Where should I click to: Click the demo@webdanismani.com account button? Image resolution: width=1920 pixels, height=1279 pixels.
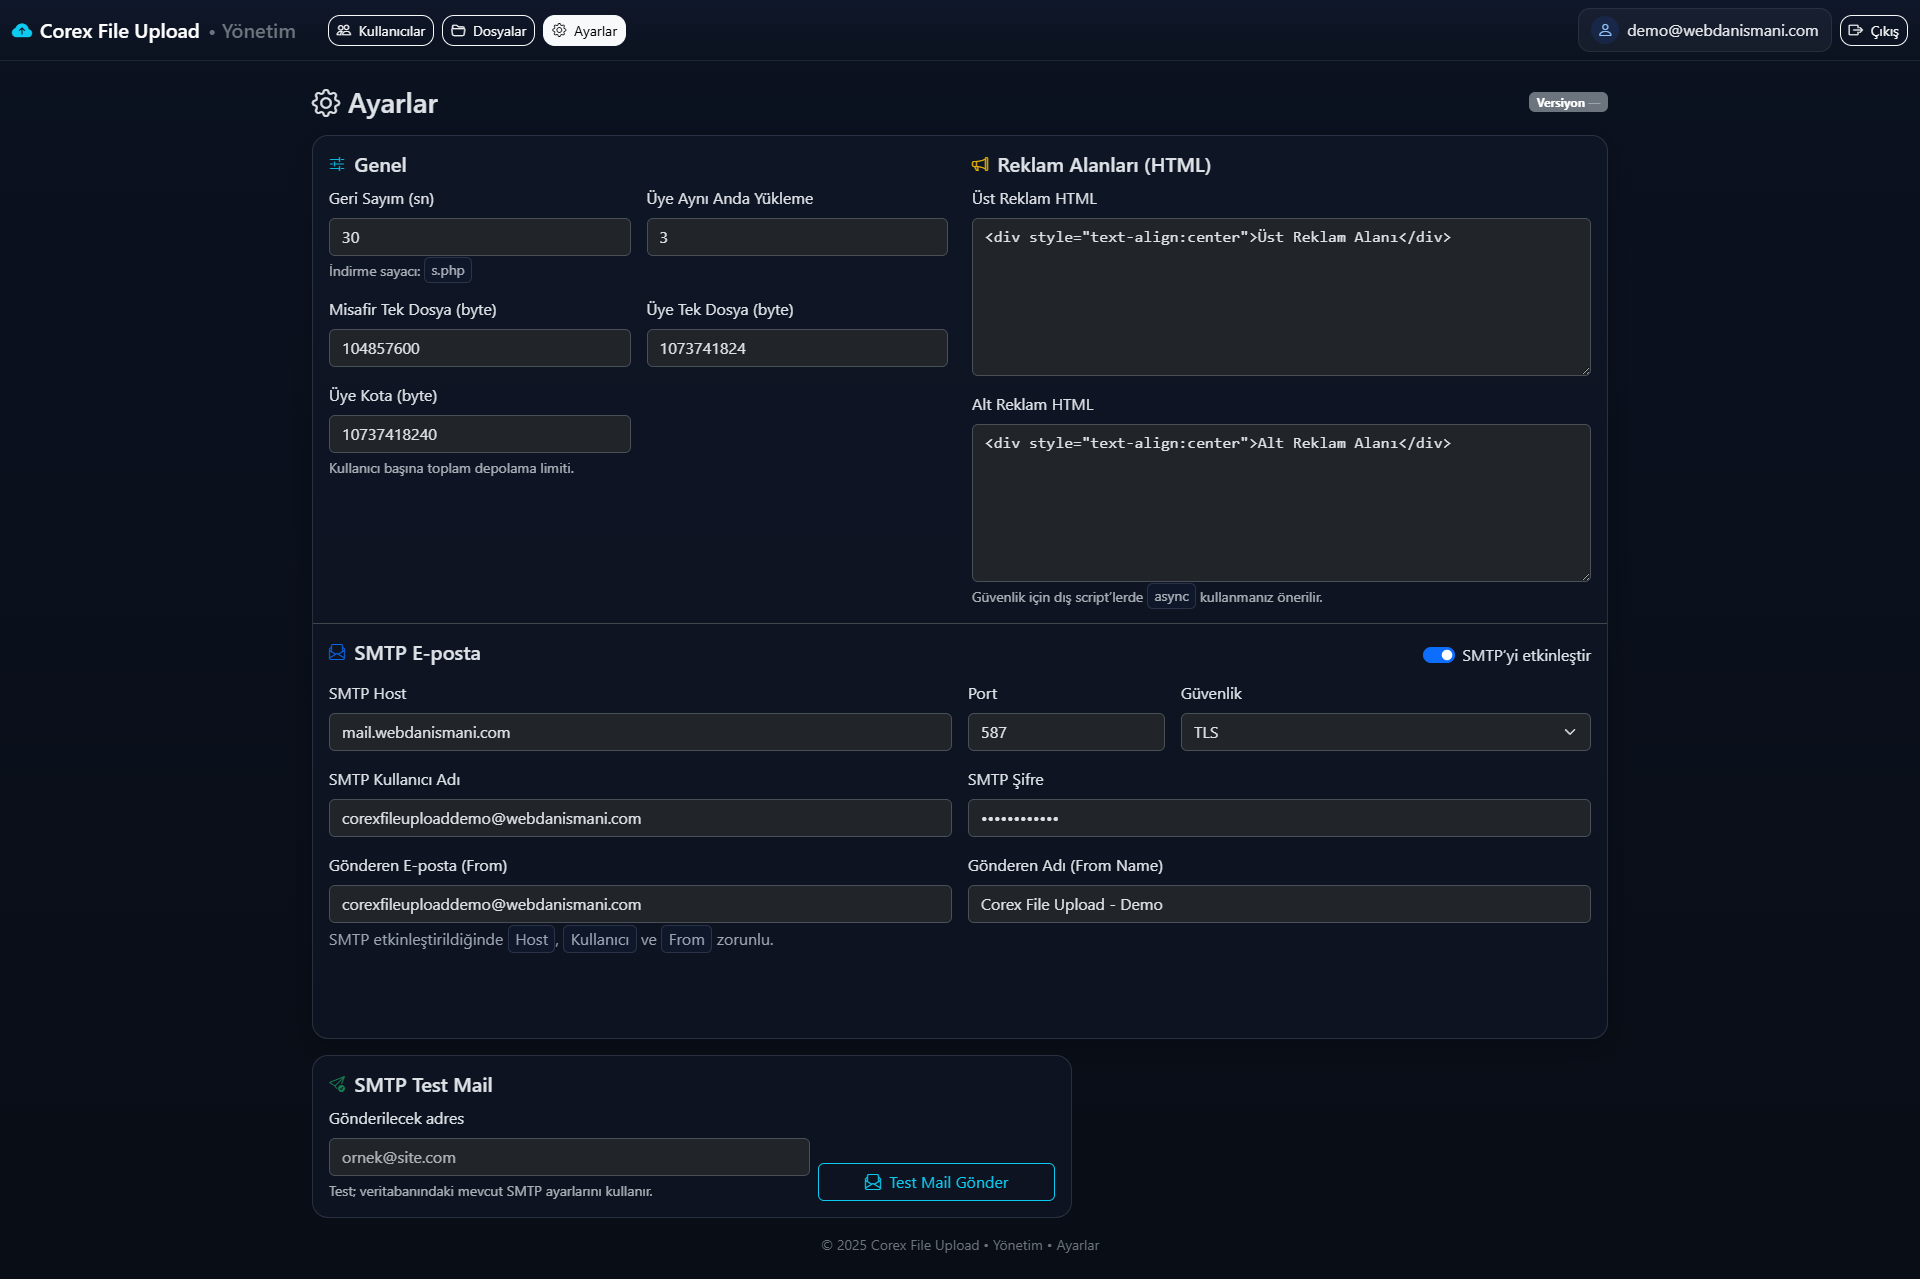1704,30
